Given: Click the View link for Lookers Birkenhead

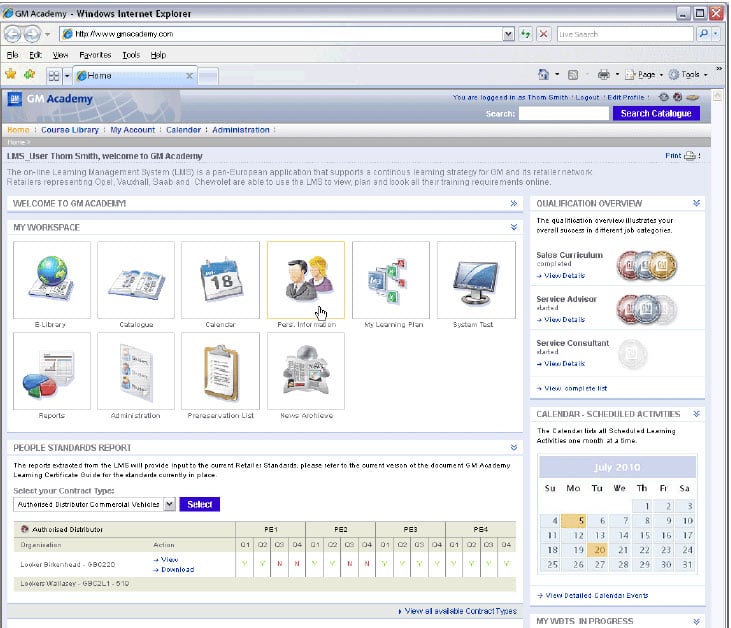Looking at the screenshot, I should coord(169,559).
